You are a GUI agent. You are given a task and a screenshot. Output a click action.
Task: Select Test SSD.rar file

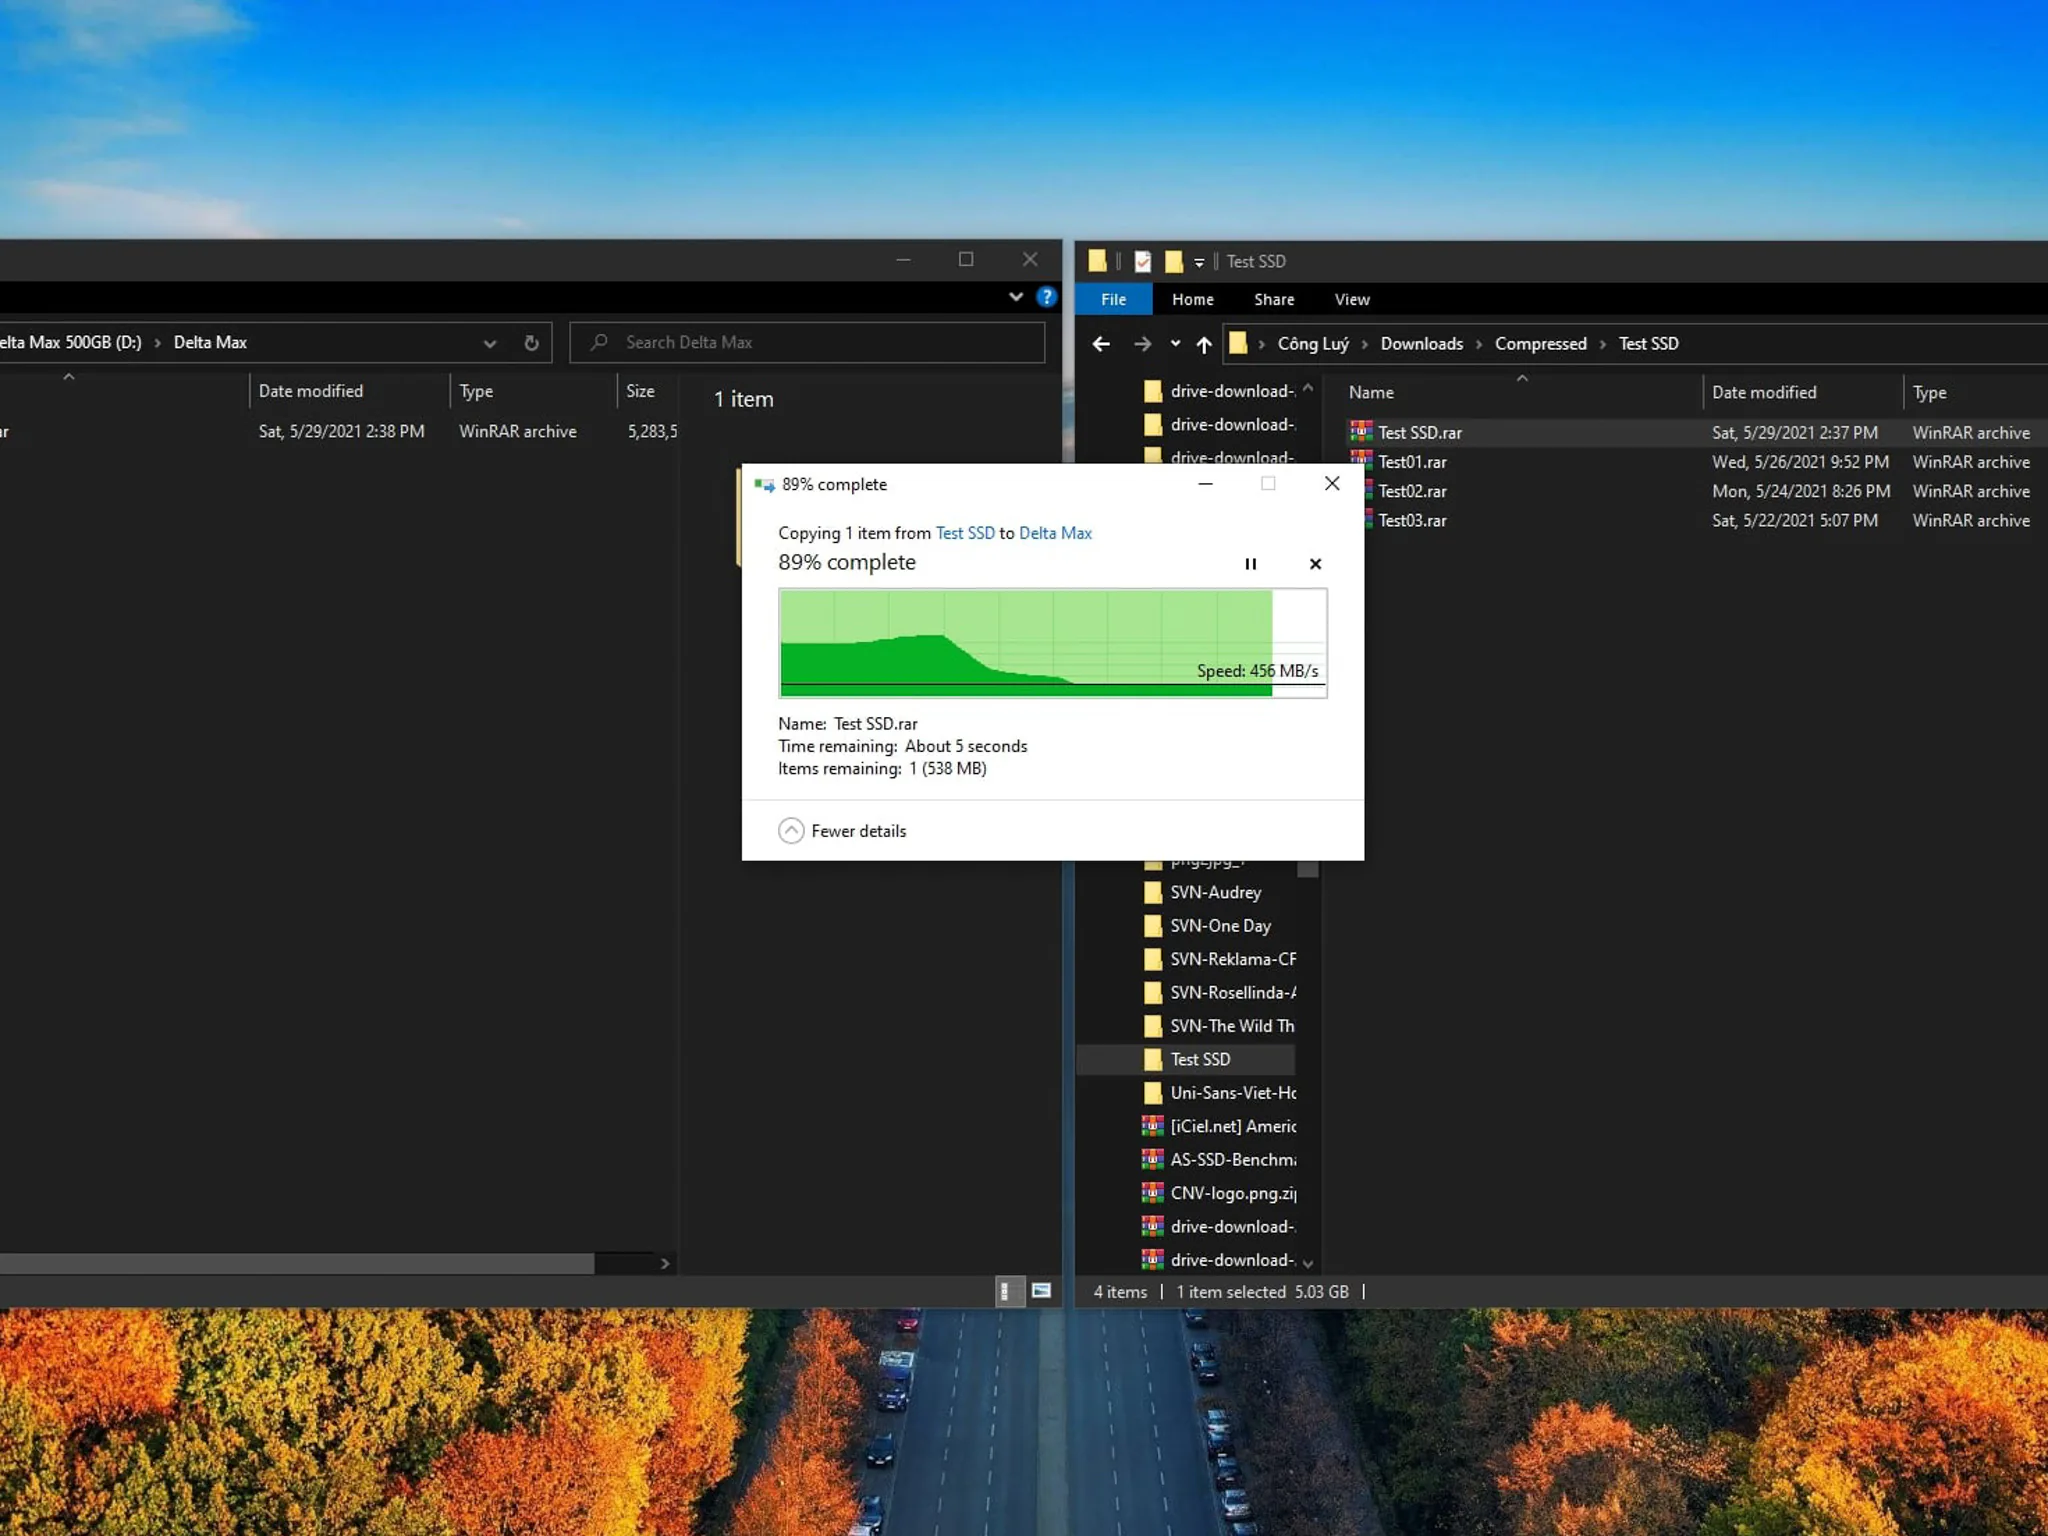[x=1420, y=433]
